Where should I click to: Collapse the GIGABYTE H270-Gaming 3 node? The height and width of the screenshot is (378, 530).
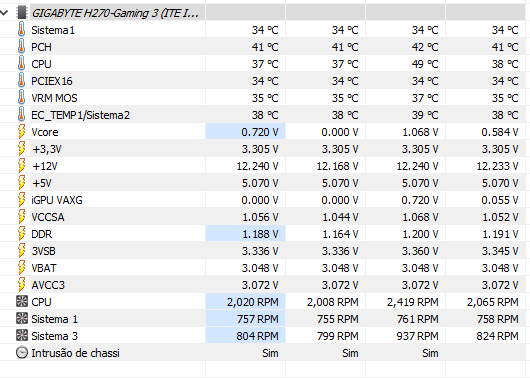coord(4,13)
